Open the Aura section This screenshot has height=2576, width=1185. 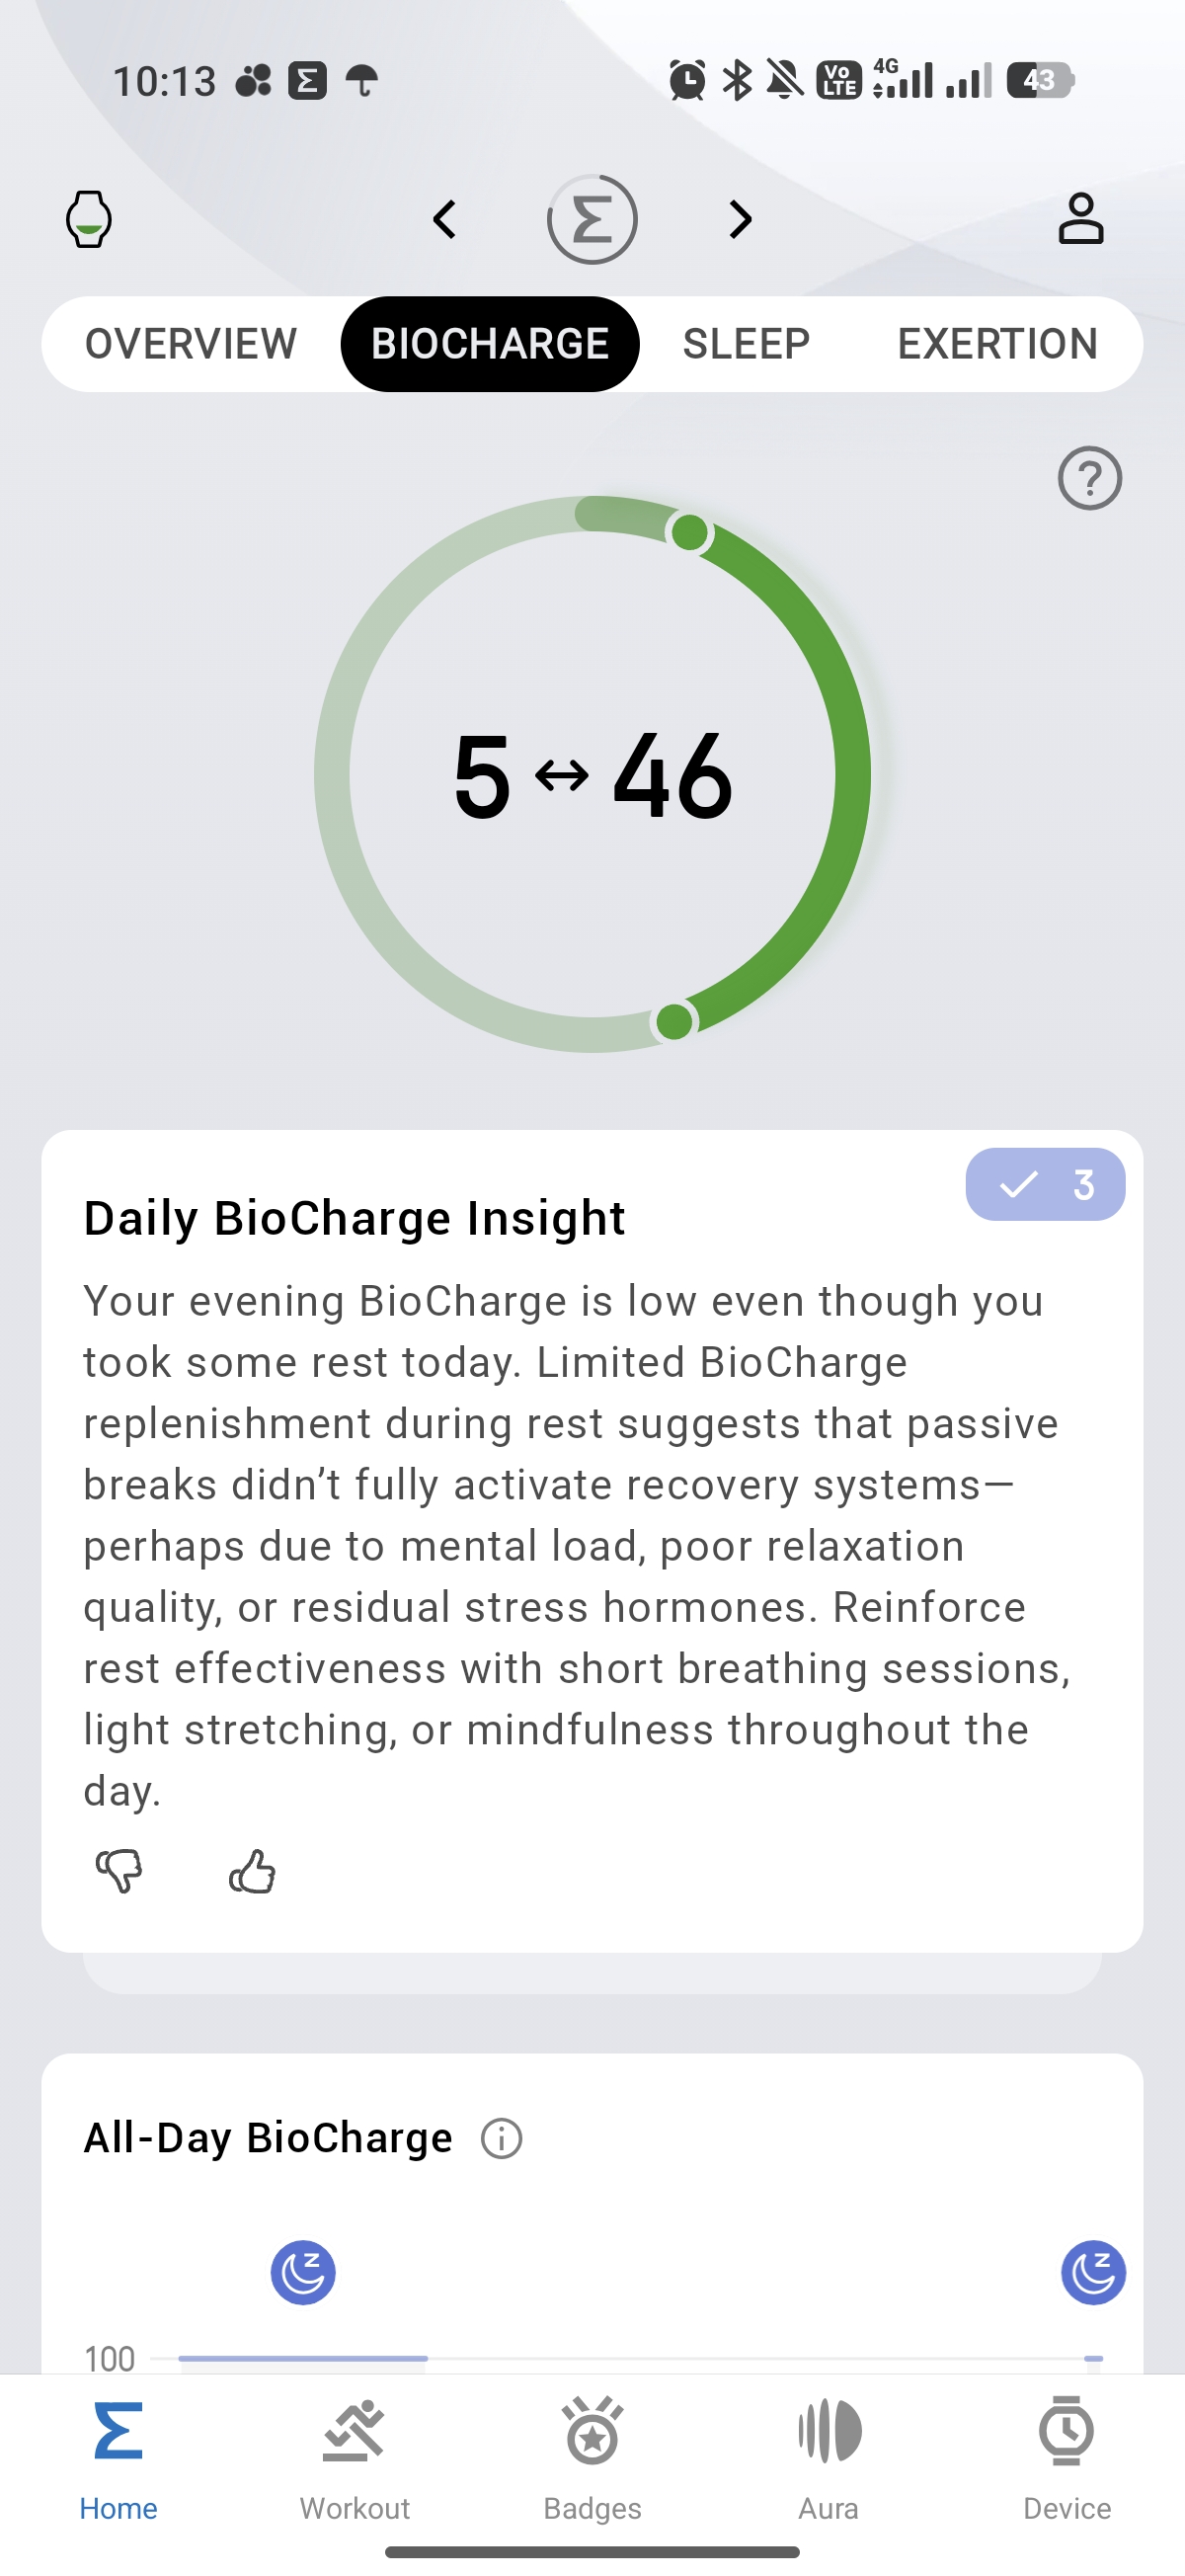click(x=829, y=2459)
